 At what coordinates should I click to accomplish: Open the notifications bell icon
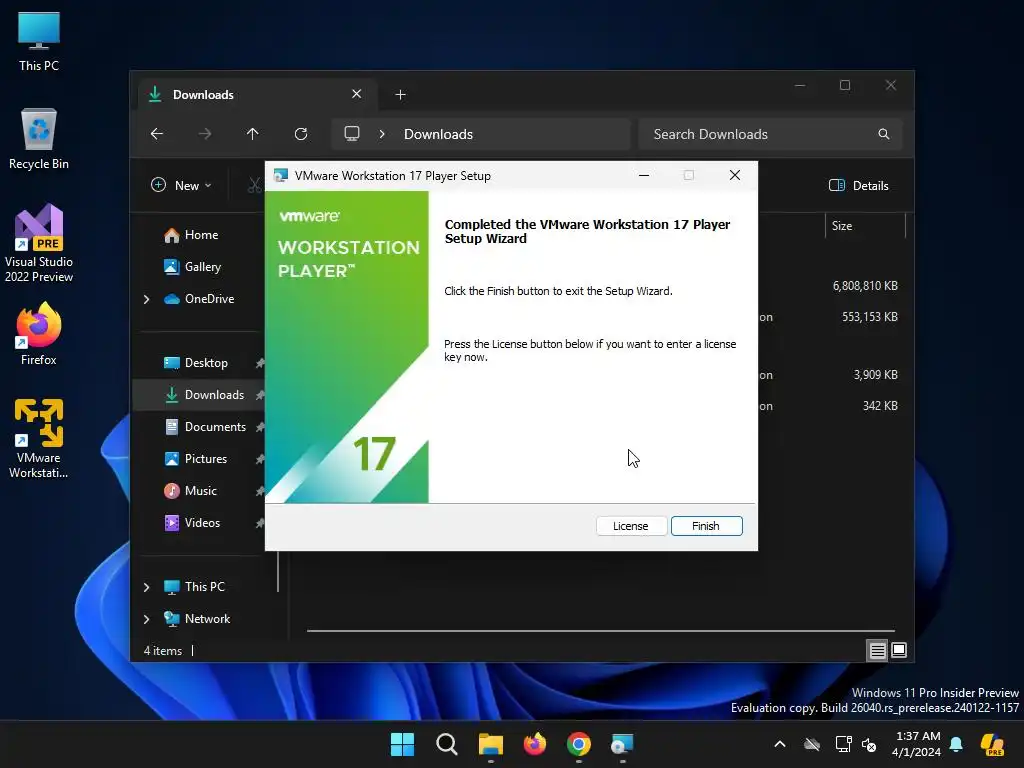pyautogui.click(x=956, y=744)
